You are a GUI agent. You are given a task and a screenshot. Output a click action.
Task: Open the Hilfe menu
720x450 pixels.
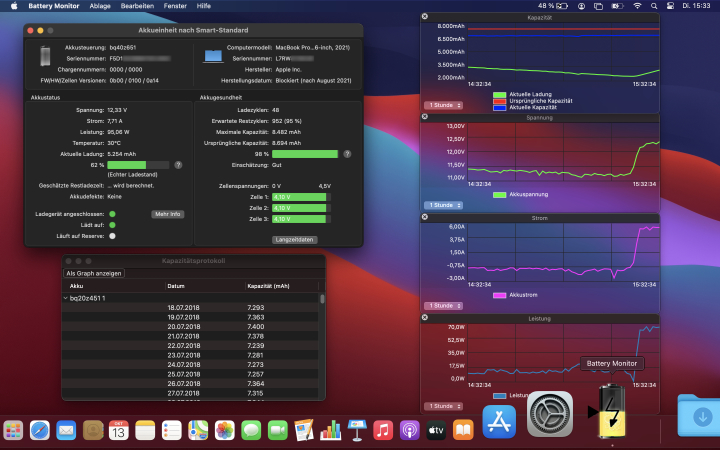pyautogui.click(x=203, y=6)
